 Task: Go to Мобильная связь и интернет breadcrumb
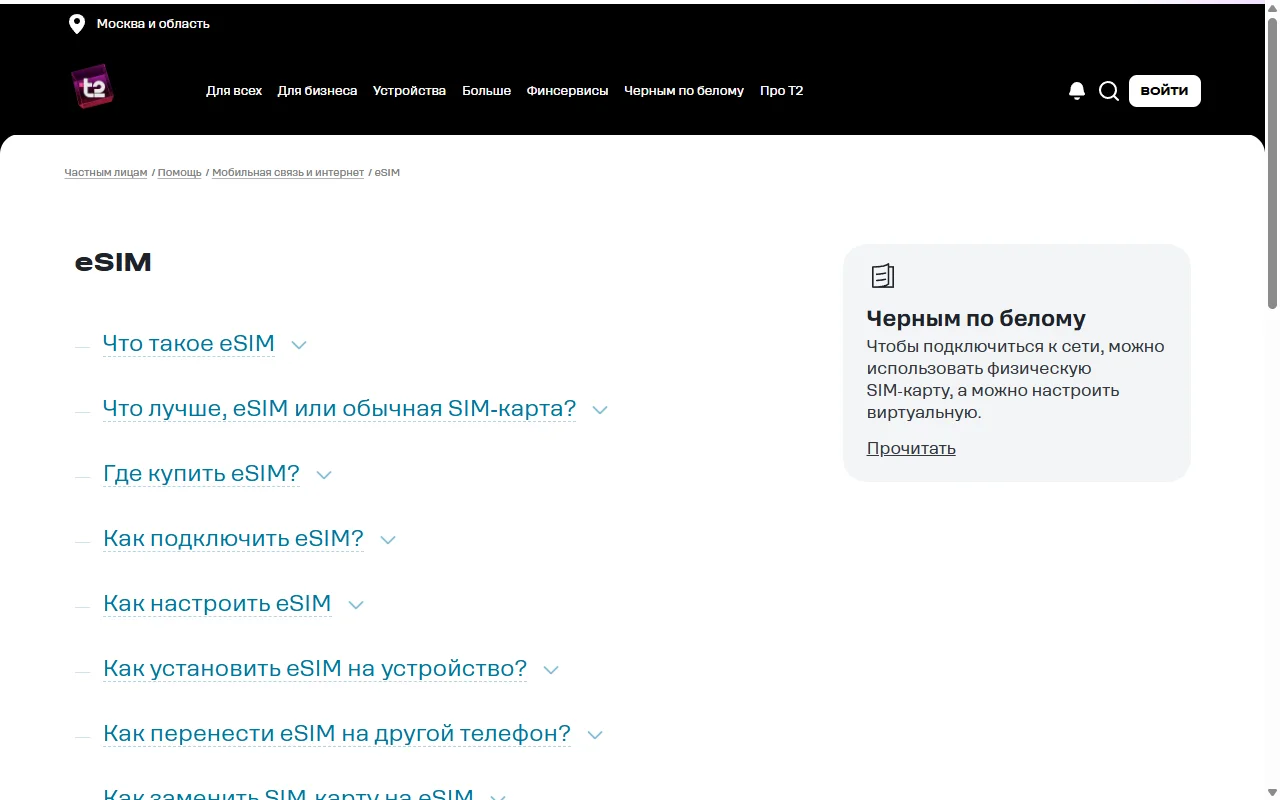click(288, 173)
